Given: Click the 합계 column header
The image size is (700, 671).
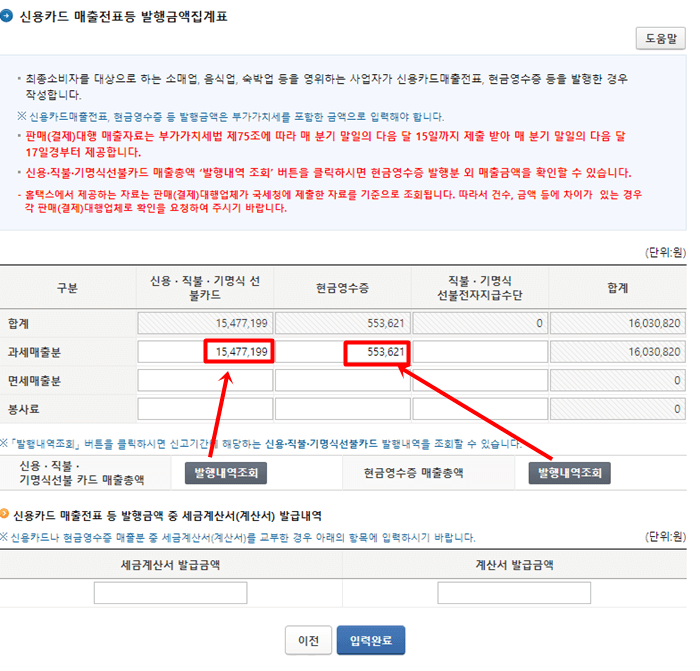Looking at the screenshot, I should (617, 288).
